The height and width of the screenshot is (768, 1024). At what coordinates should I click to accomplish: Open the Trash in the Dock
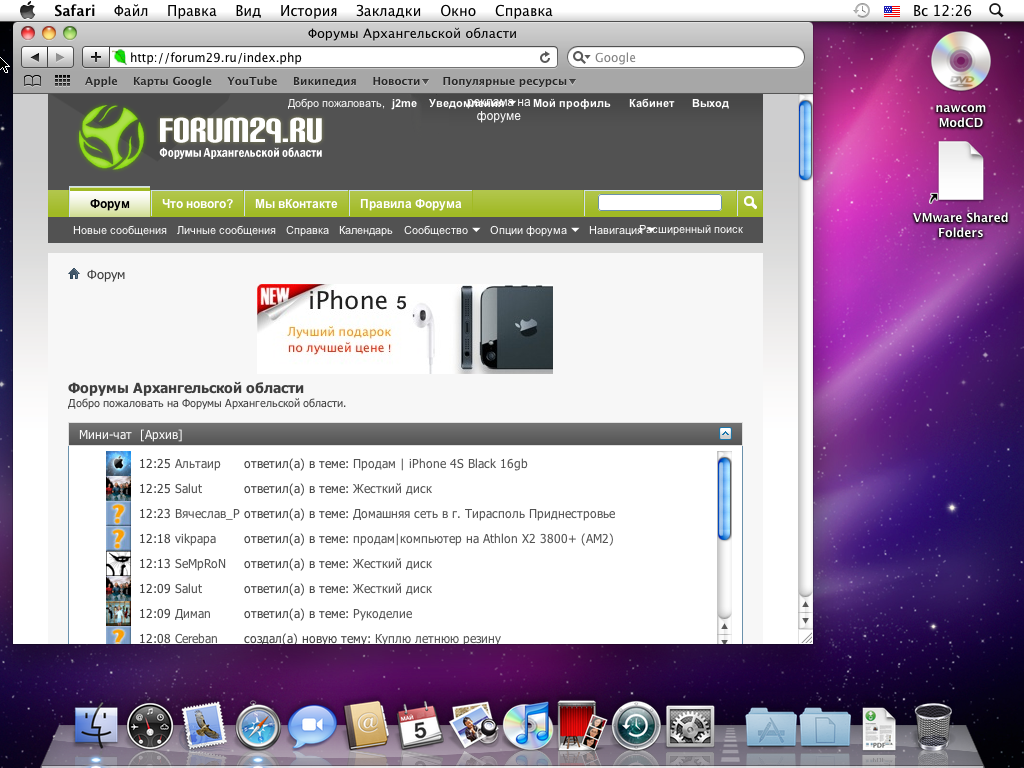point(933,726)
